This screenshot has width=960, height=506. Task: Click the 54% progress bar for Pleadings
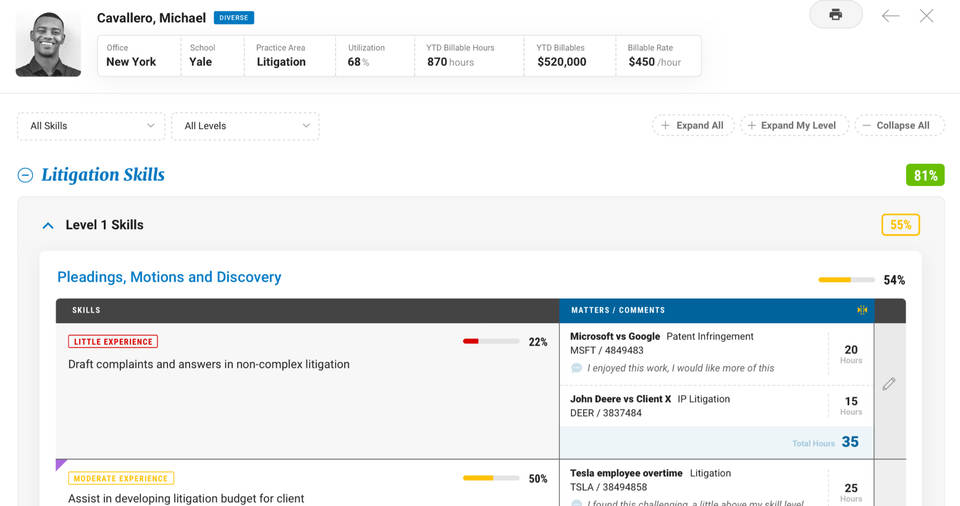tap(846, 280)
